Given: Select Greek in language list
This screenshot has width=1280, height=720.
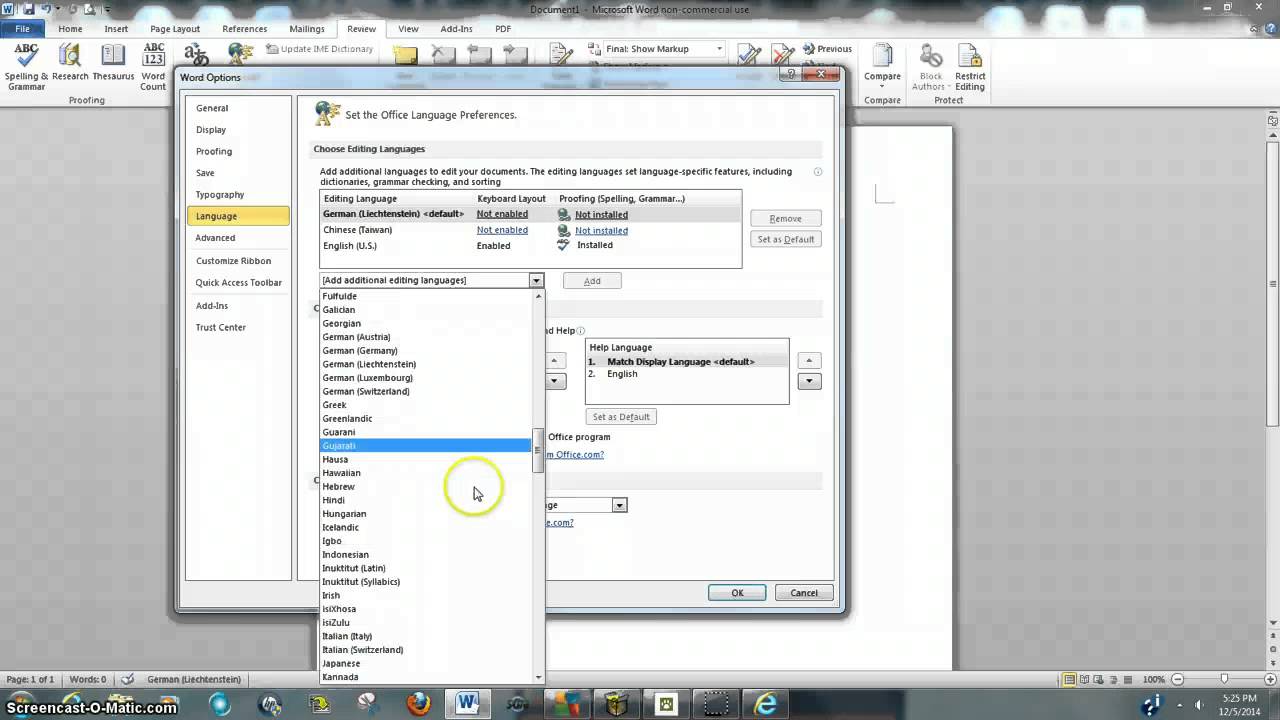Looking at the screenshot, I should [425, 405].
